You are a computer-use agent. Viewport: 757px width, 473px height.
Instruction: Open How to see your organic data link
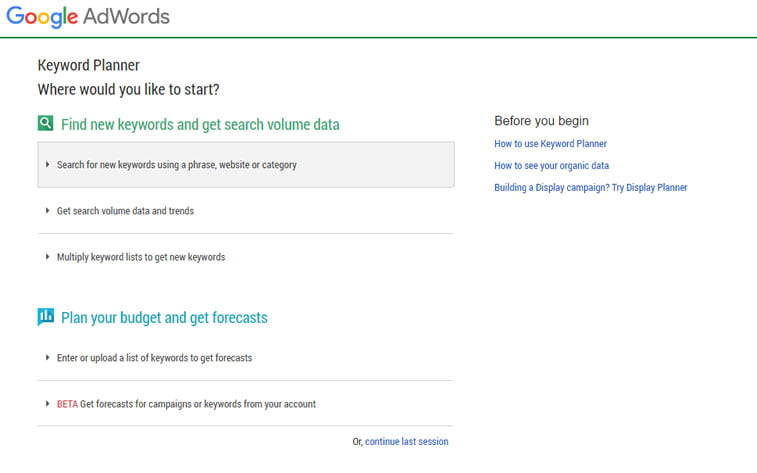[551, 166]
